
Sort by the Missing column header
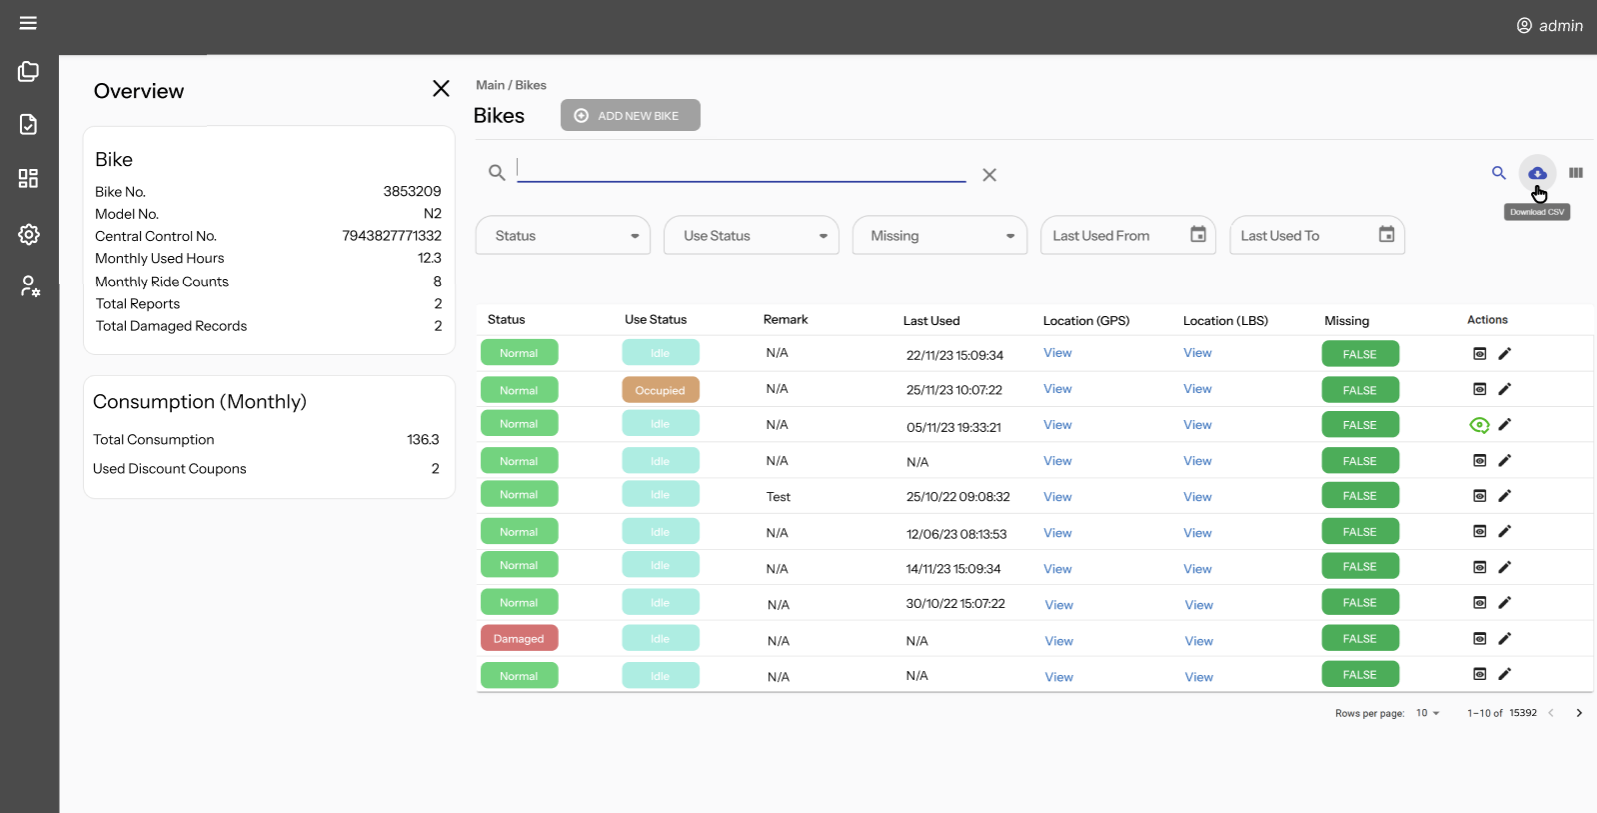[1346, 321]
